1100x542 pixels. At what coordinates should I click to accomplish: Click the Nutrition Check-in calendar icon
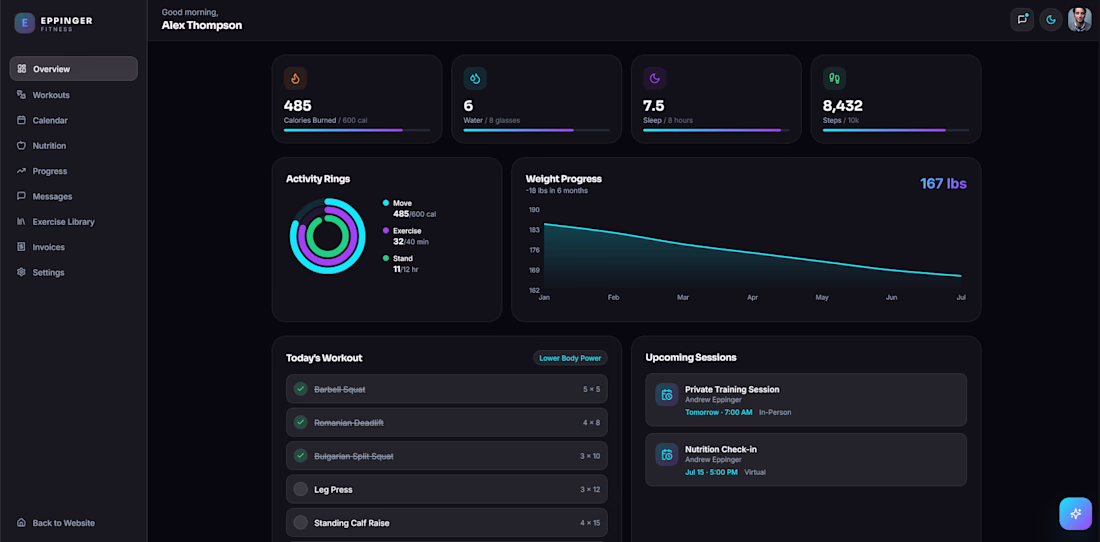click(666, 454)
